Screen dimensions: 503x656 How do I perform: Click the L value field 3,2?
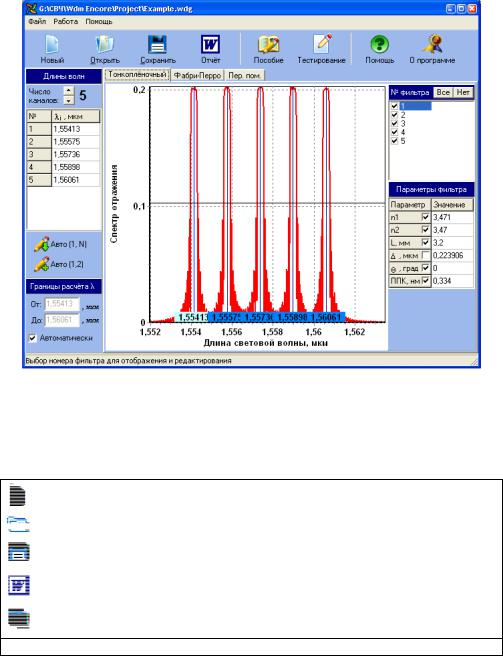452,242
